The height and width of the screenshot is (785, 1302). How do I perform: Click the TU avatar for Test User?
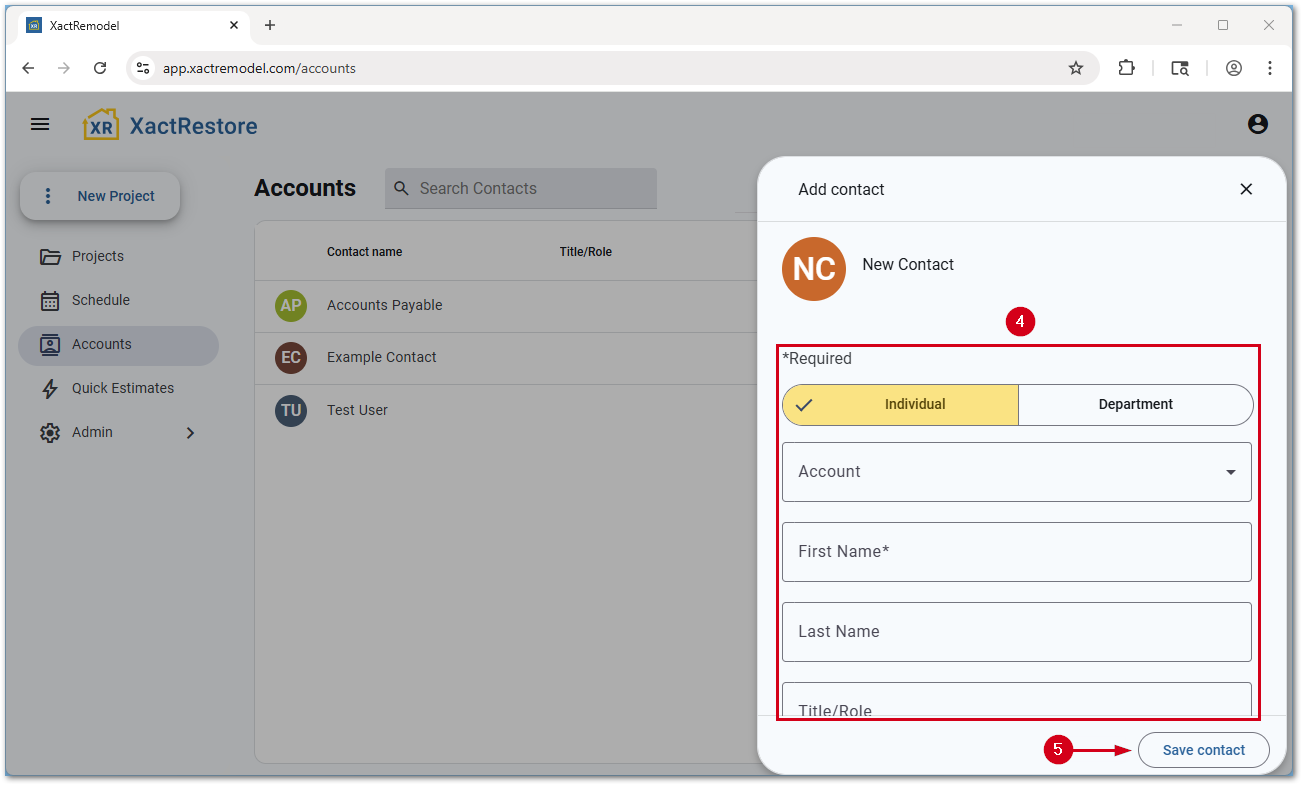pos(291,410)
